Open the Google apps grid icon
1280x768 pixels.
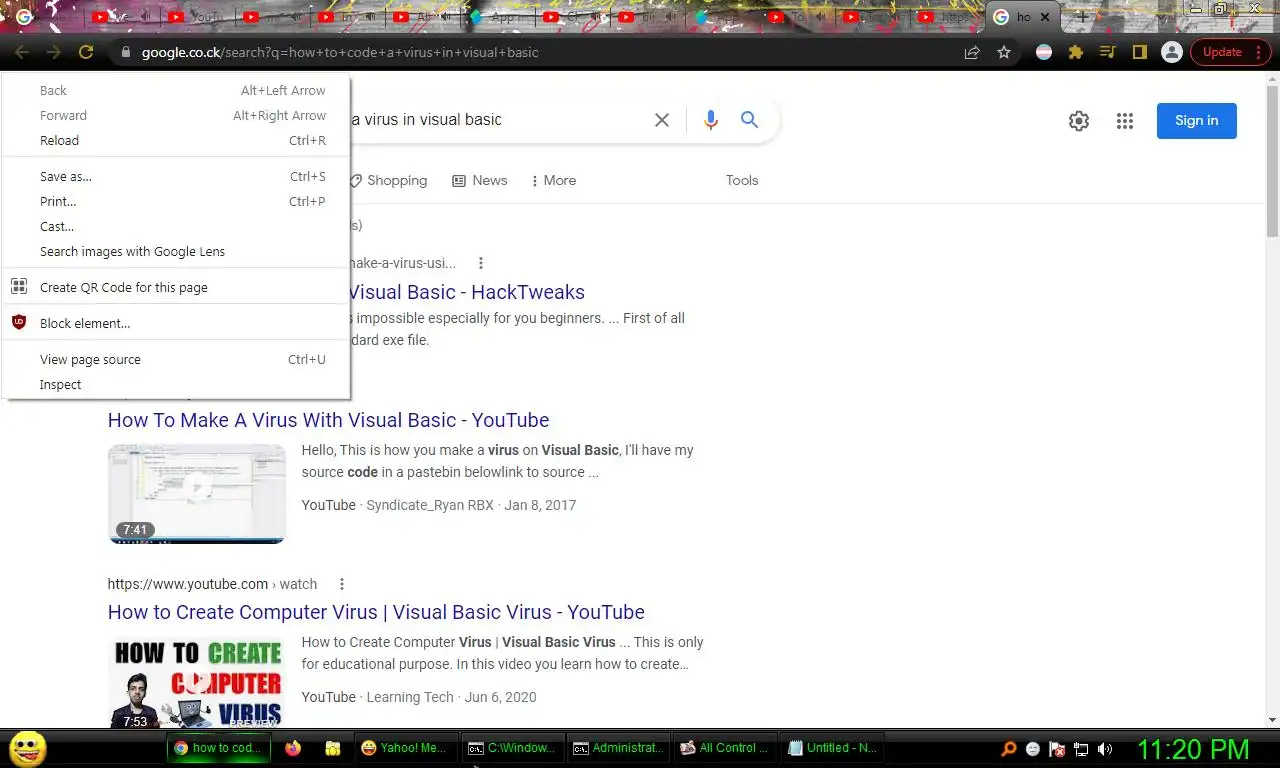pyautogui.click(x=1125, y=121)
